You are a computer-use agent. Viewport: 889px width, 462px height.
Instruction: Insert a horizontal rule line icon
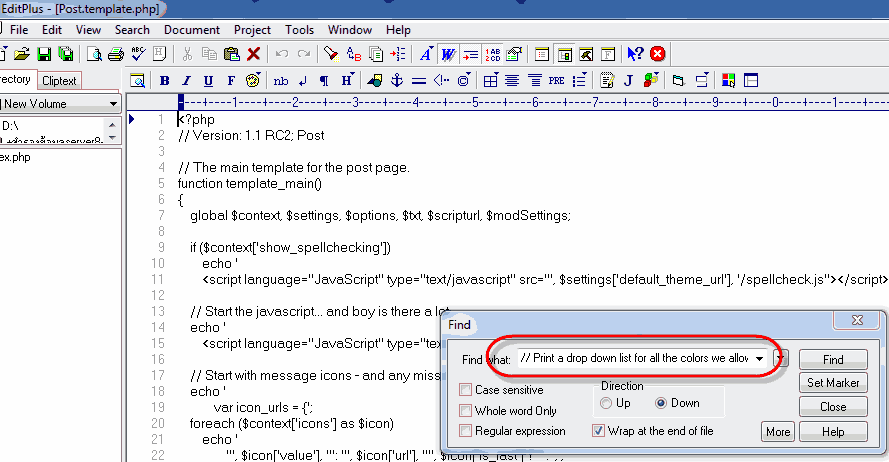pyautogui.click(x=419, y=80)
